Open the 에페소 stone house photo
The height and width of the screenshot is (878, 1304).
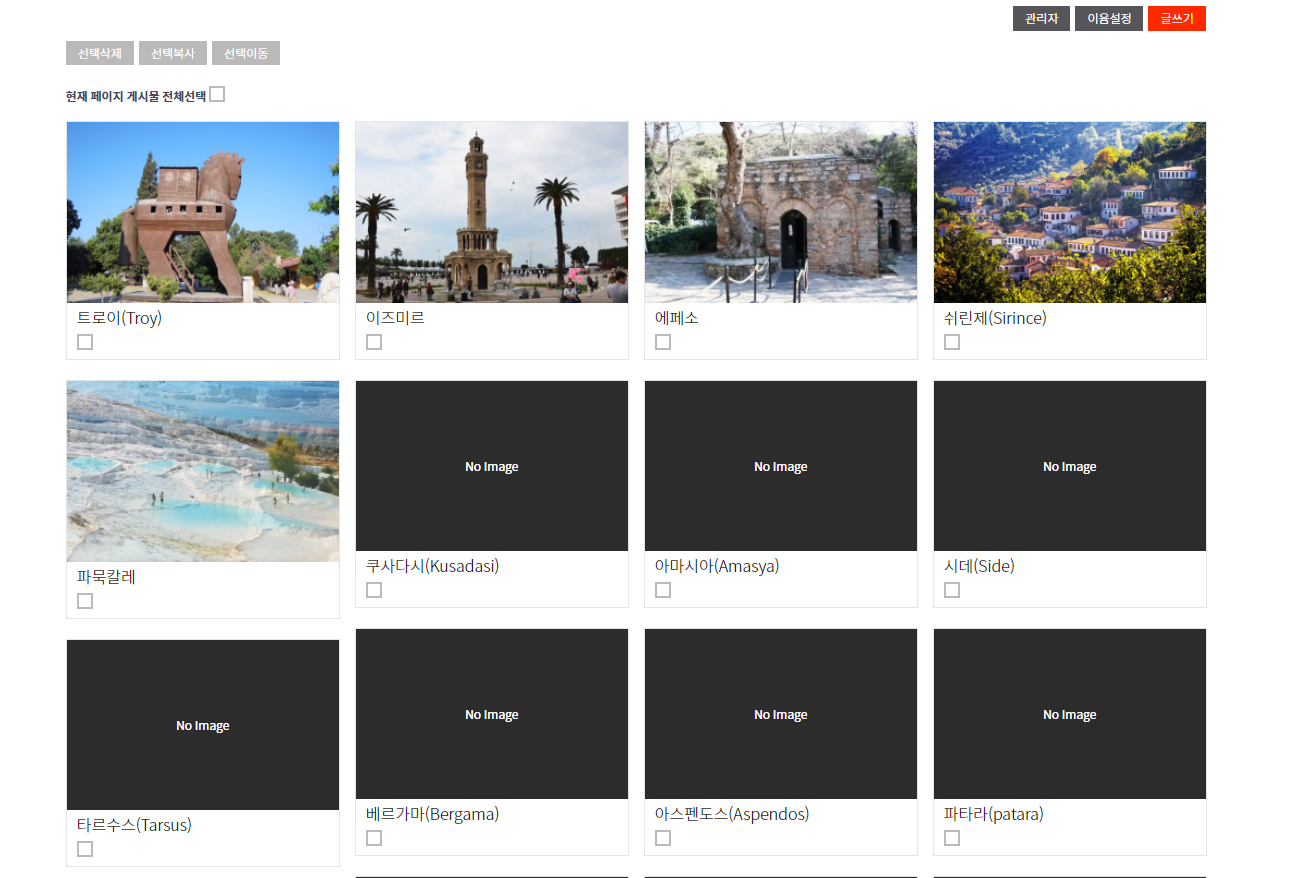[781, 212]
